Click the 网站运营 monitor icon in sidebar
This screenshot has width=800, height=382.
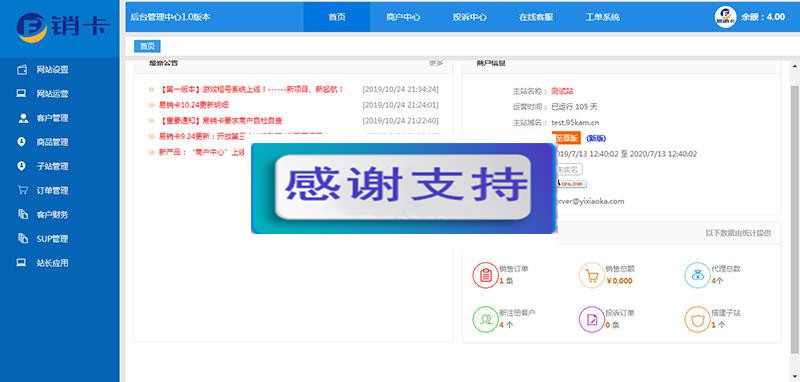coord(21,94)
